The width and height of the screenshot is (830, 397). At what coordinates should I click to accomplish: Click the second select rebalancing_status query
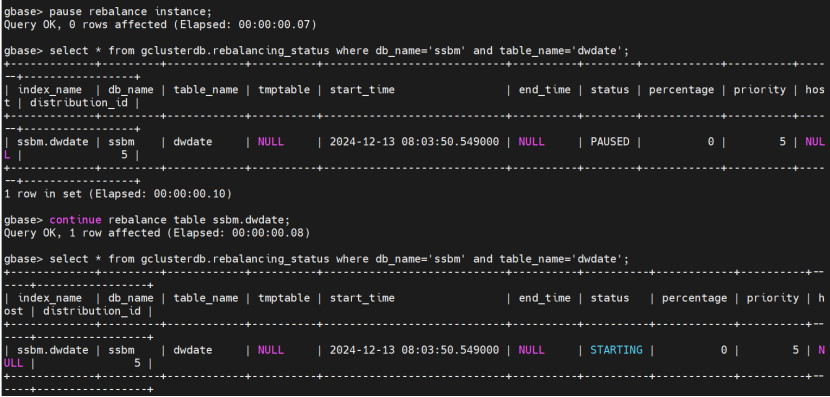tap(339, 259)
